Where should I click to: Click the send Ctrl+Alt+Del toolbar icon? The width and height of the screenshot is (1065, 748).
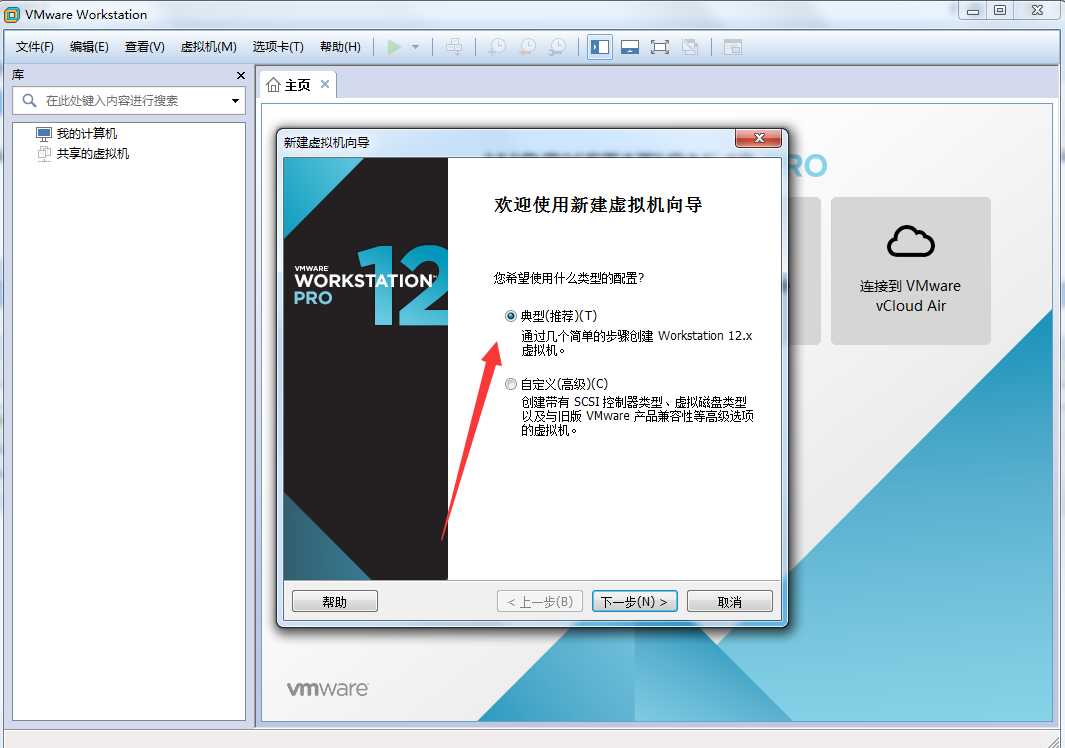[454, 47]
